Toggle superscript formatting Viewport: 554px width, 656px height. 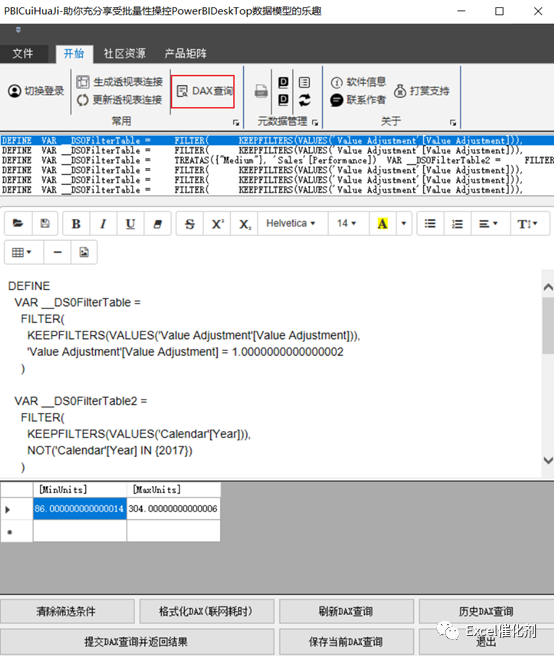[217, 224]
